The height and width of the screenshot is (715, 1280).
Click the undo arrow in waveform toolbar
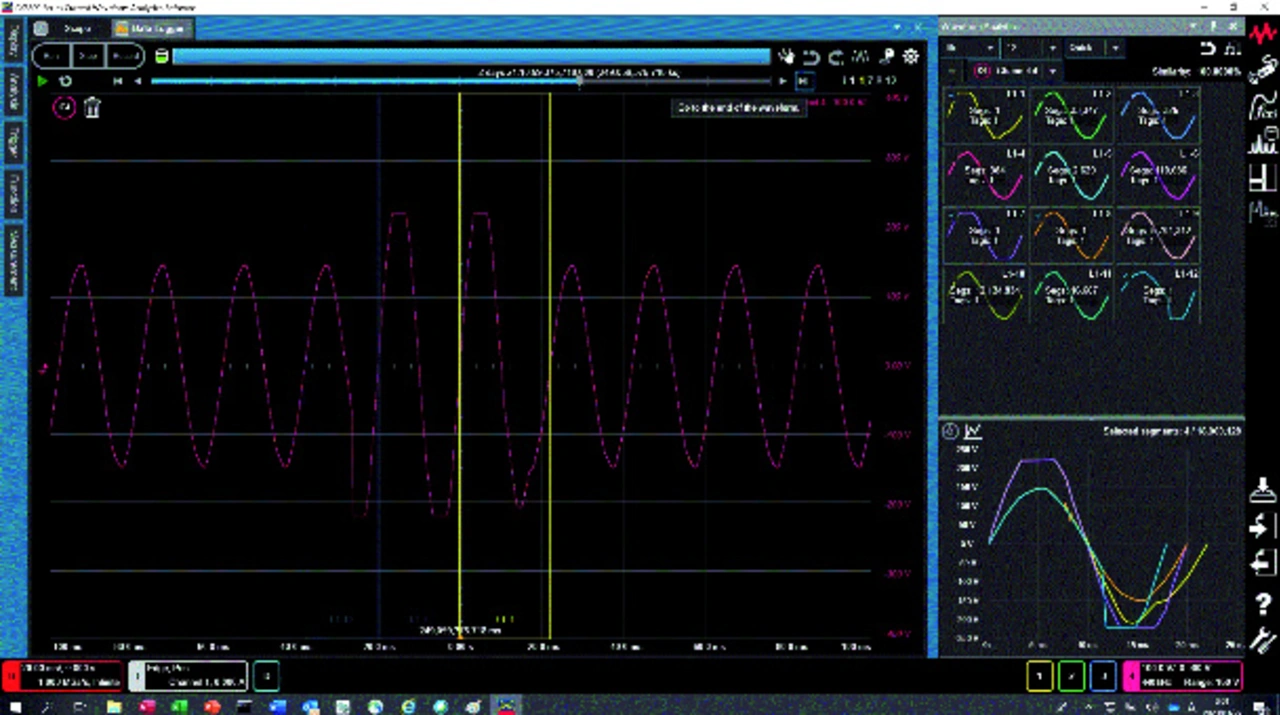click(x=811, y=57)
